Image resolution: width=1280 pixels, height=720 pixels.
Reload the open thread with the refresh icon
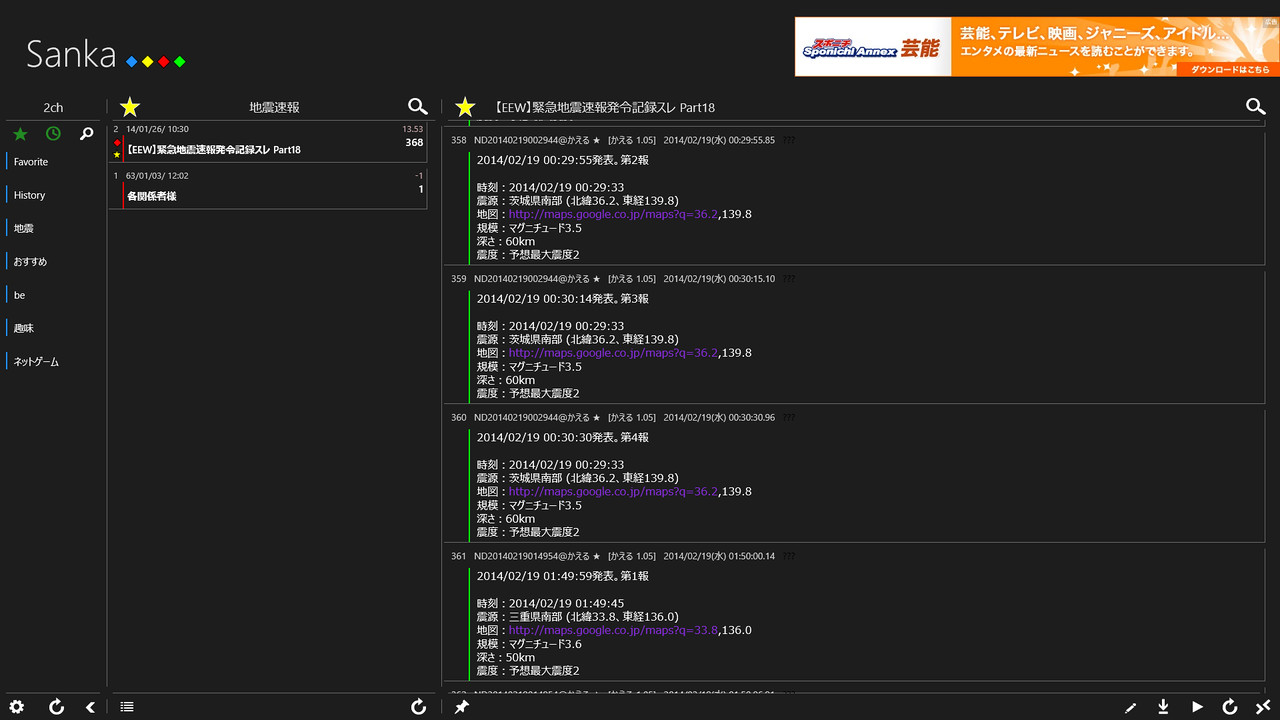pos(1229,707)
